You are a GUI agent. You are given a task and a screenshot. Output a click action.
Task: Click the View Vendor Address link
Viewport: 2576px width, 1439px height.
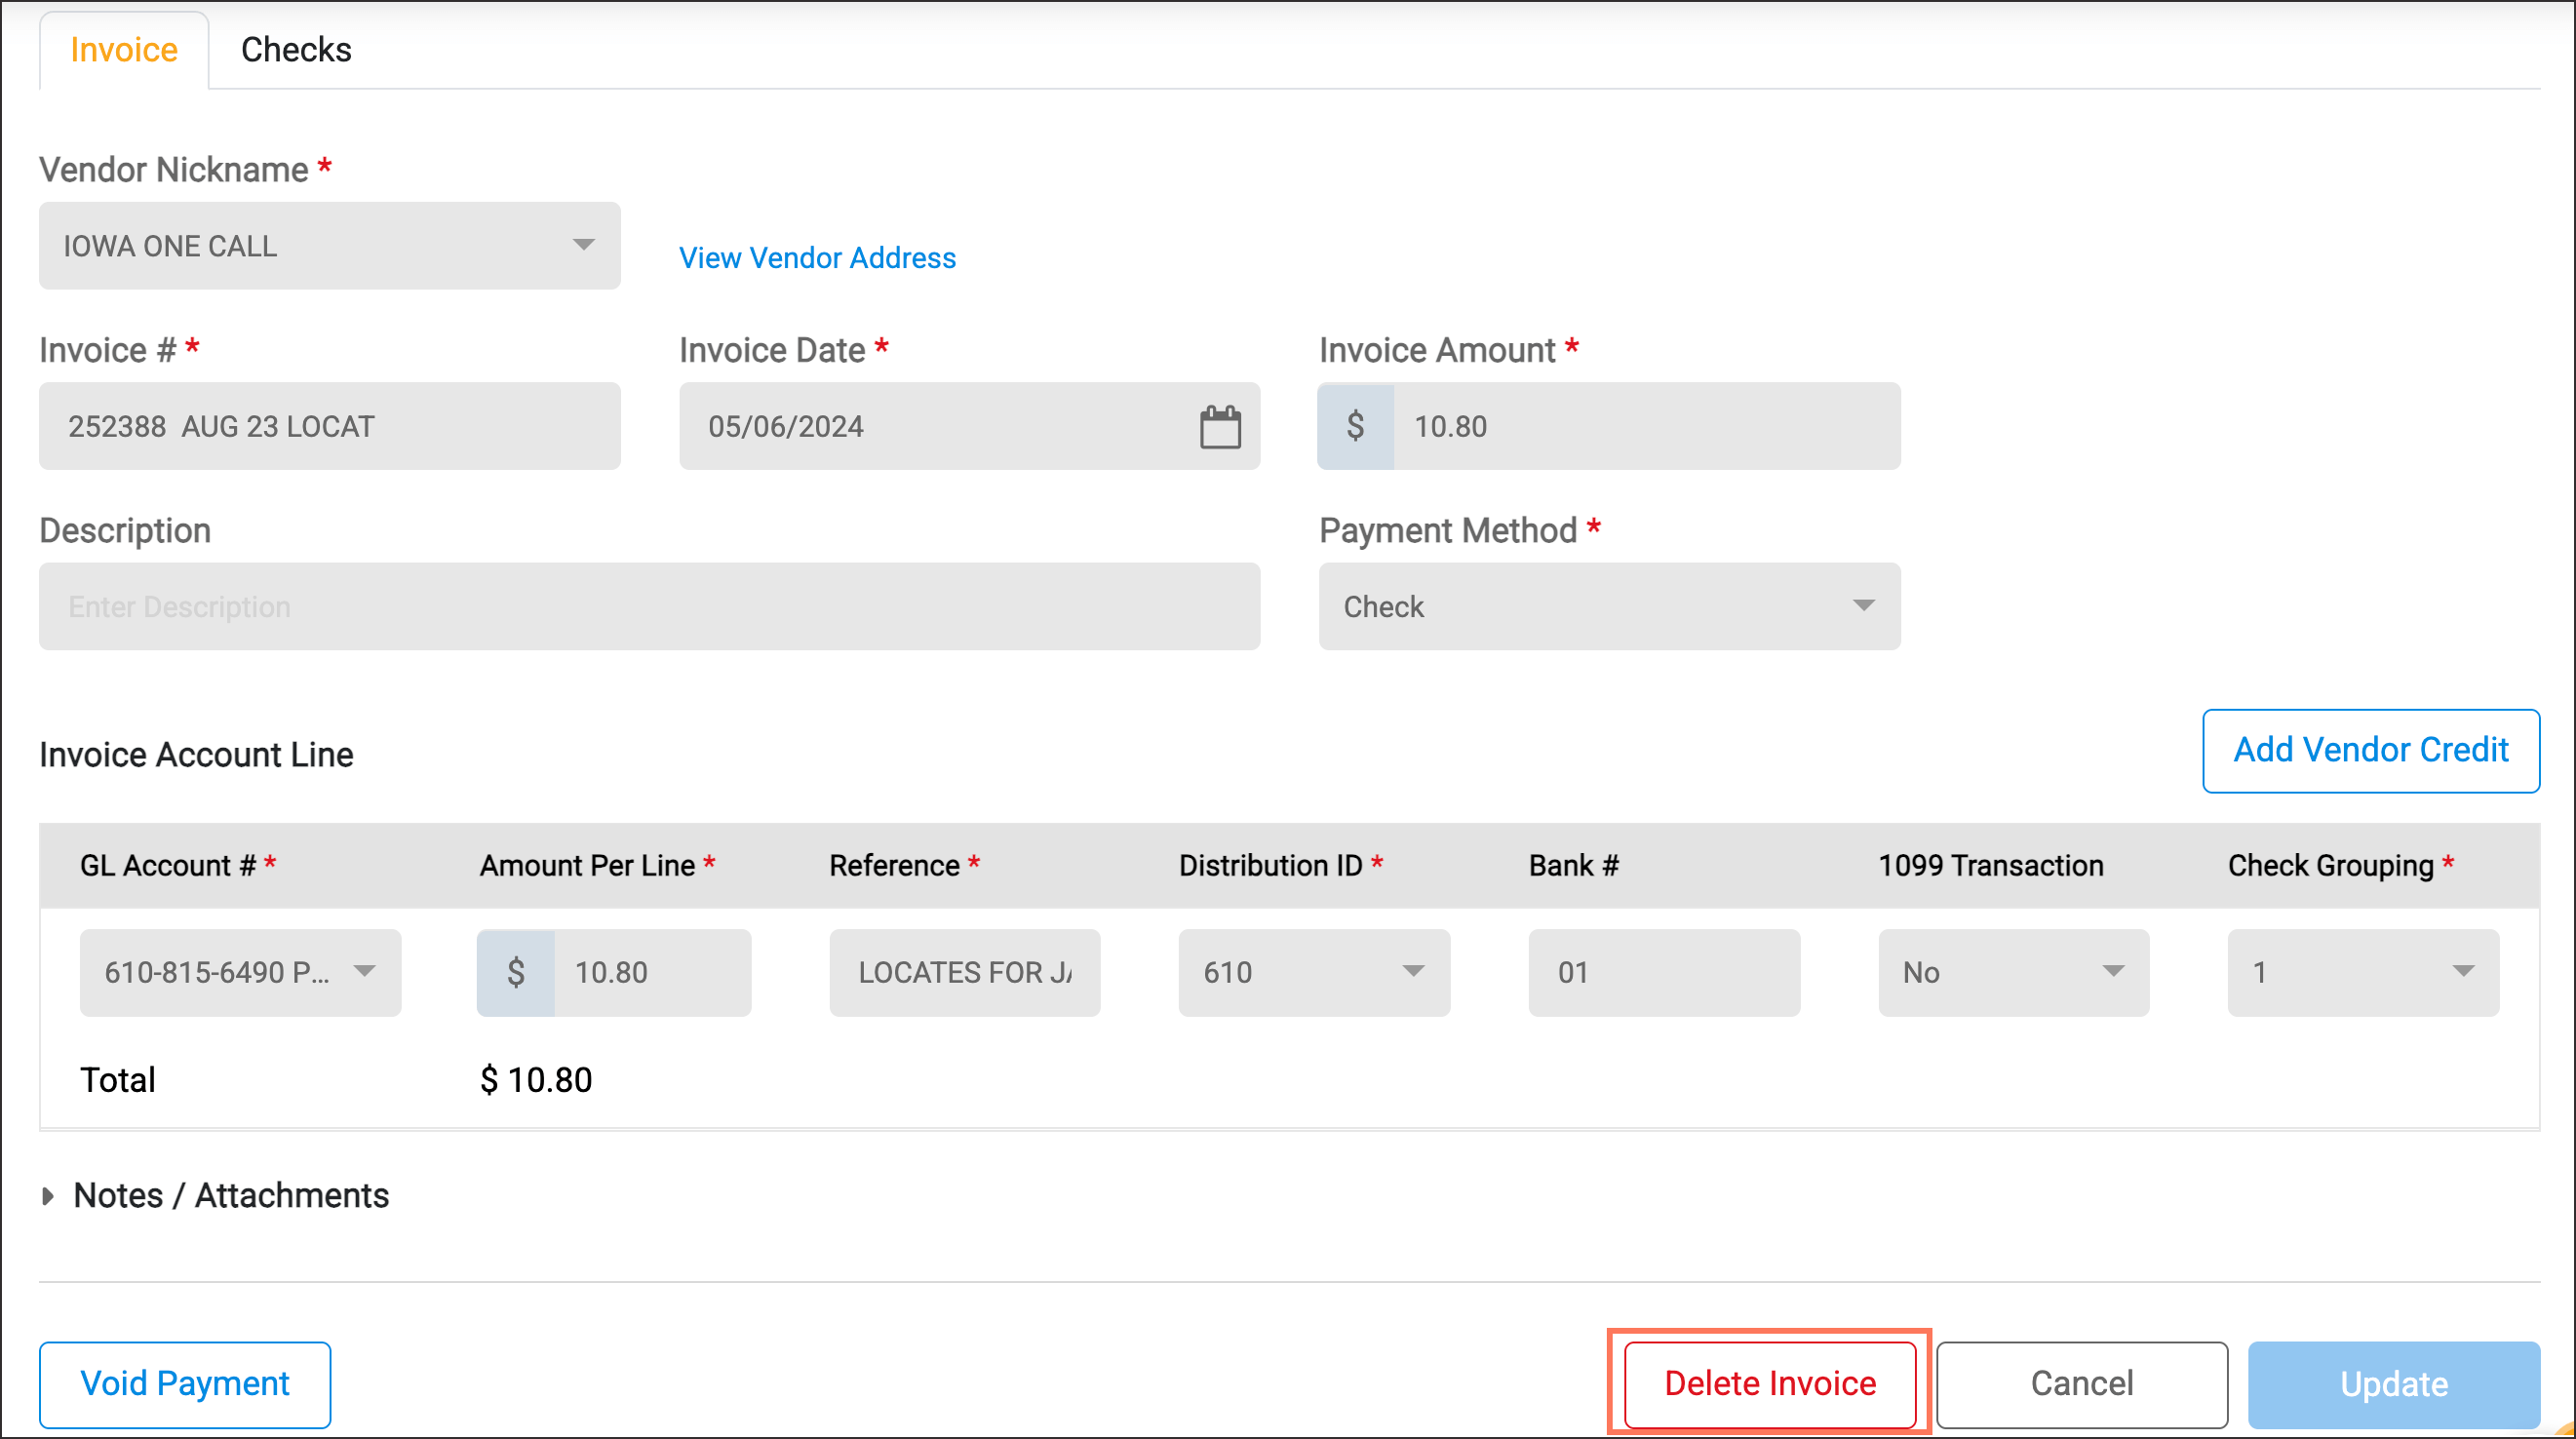point(817,258)
